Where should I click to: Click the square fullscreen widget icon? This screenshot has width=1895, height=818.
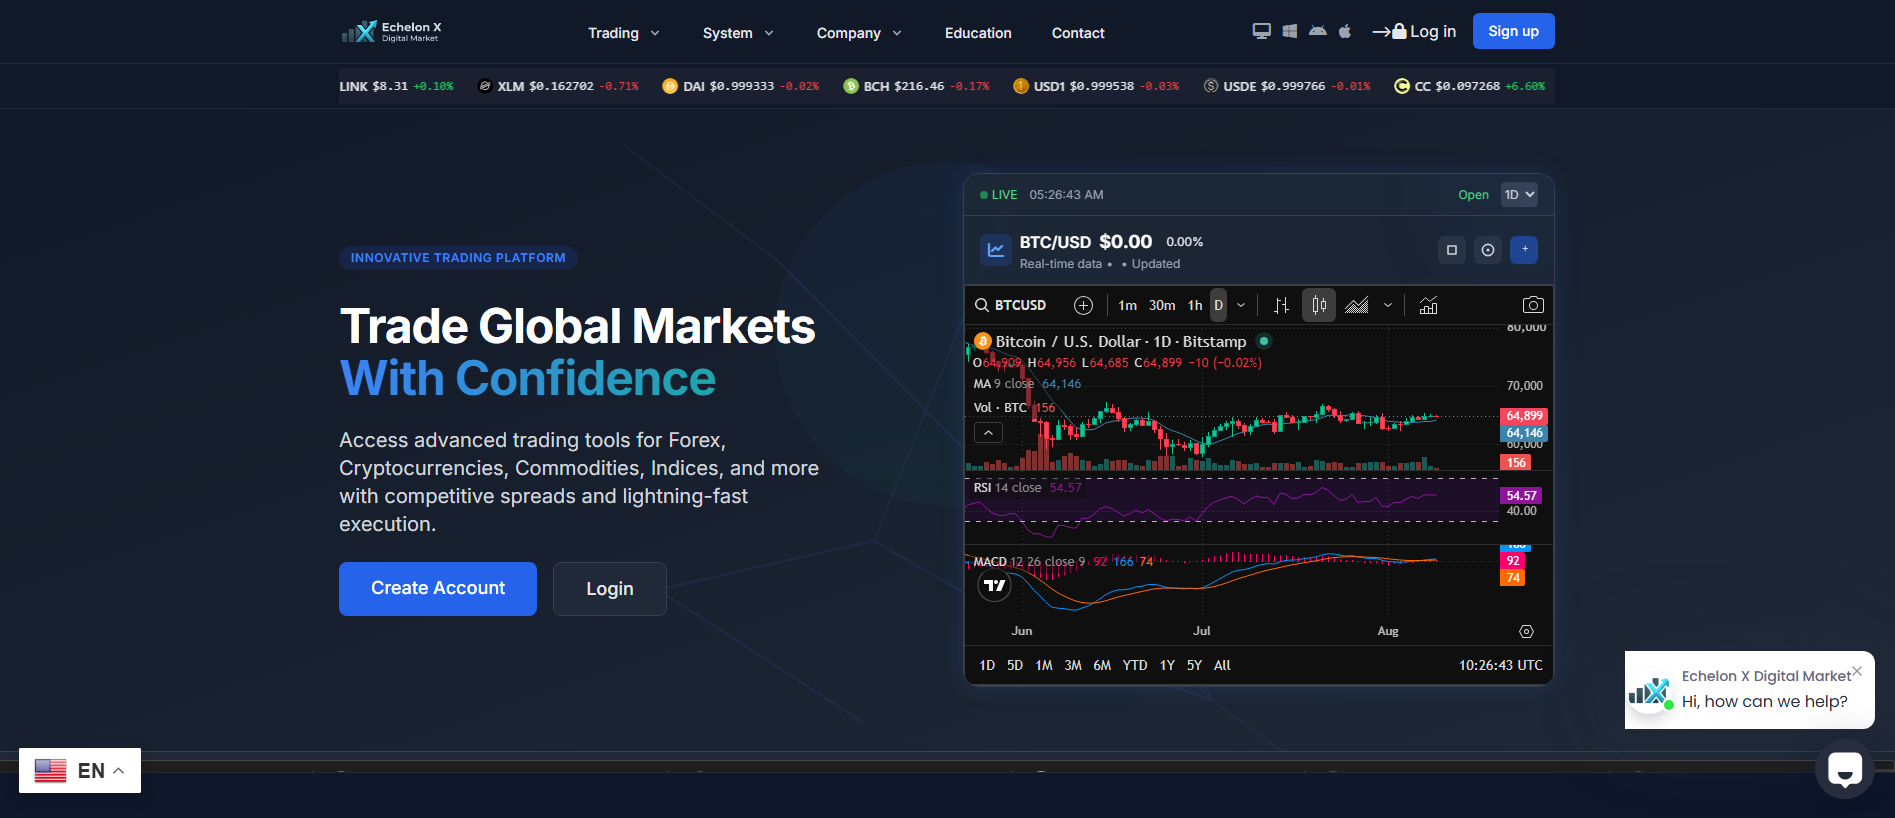tap(1452, 250)
